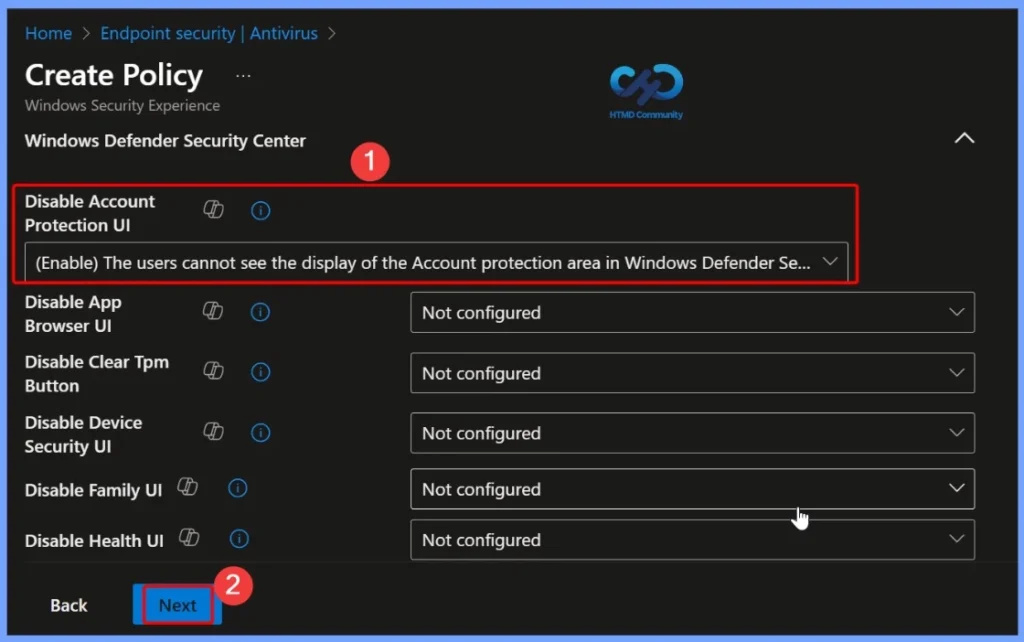The image size is (1024, 642).
Task: Open the Disable Clear Tpm Button dropdown
Action: (693, 373)
